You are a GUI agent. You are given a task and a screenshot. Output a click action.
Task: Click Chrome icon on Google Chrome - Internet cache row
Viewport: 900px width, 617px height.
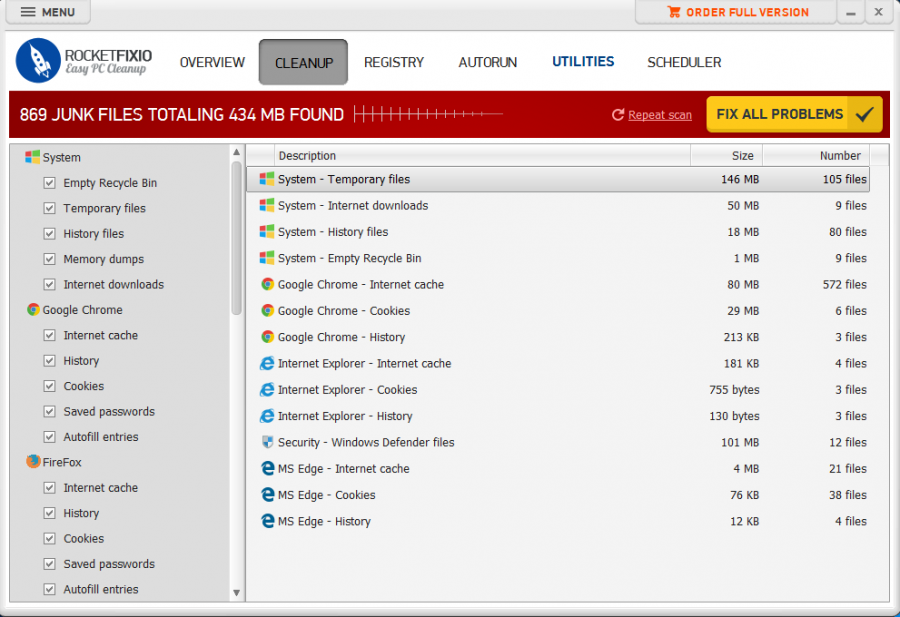click(267, 284)
